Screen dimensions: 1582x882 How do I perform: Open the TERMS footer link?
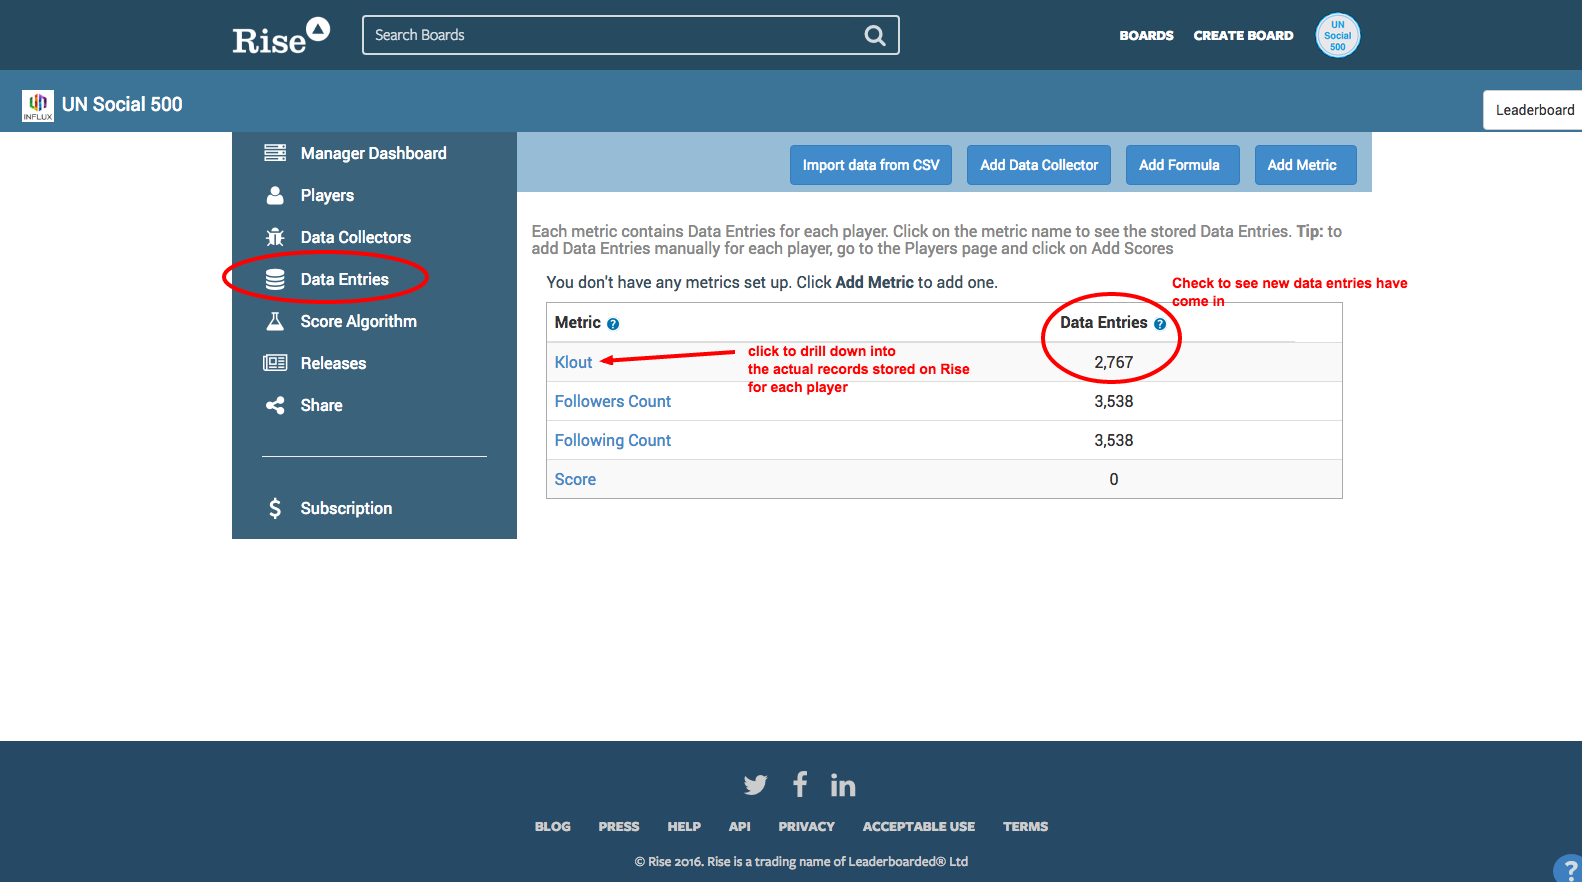(1026, 826)
